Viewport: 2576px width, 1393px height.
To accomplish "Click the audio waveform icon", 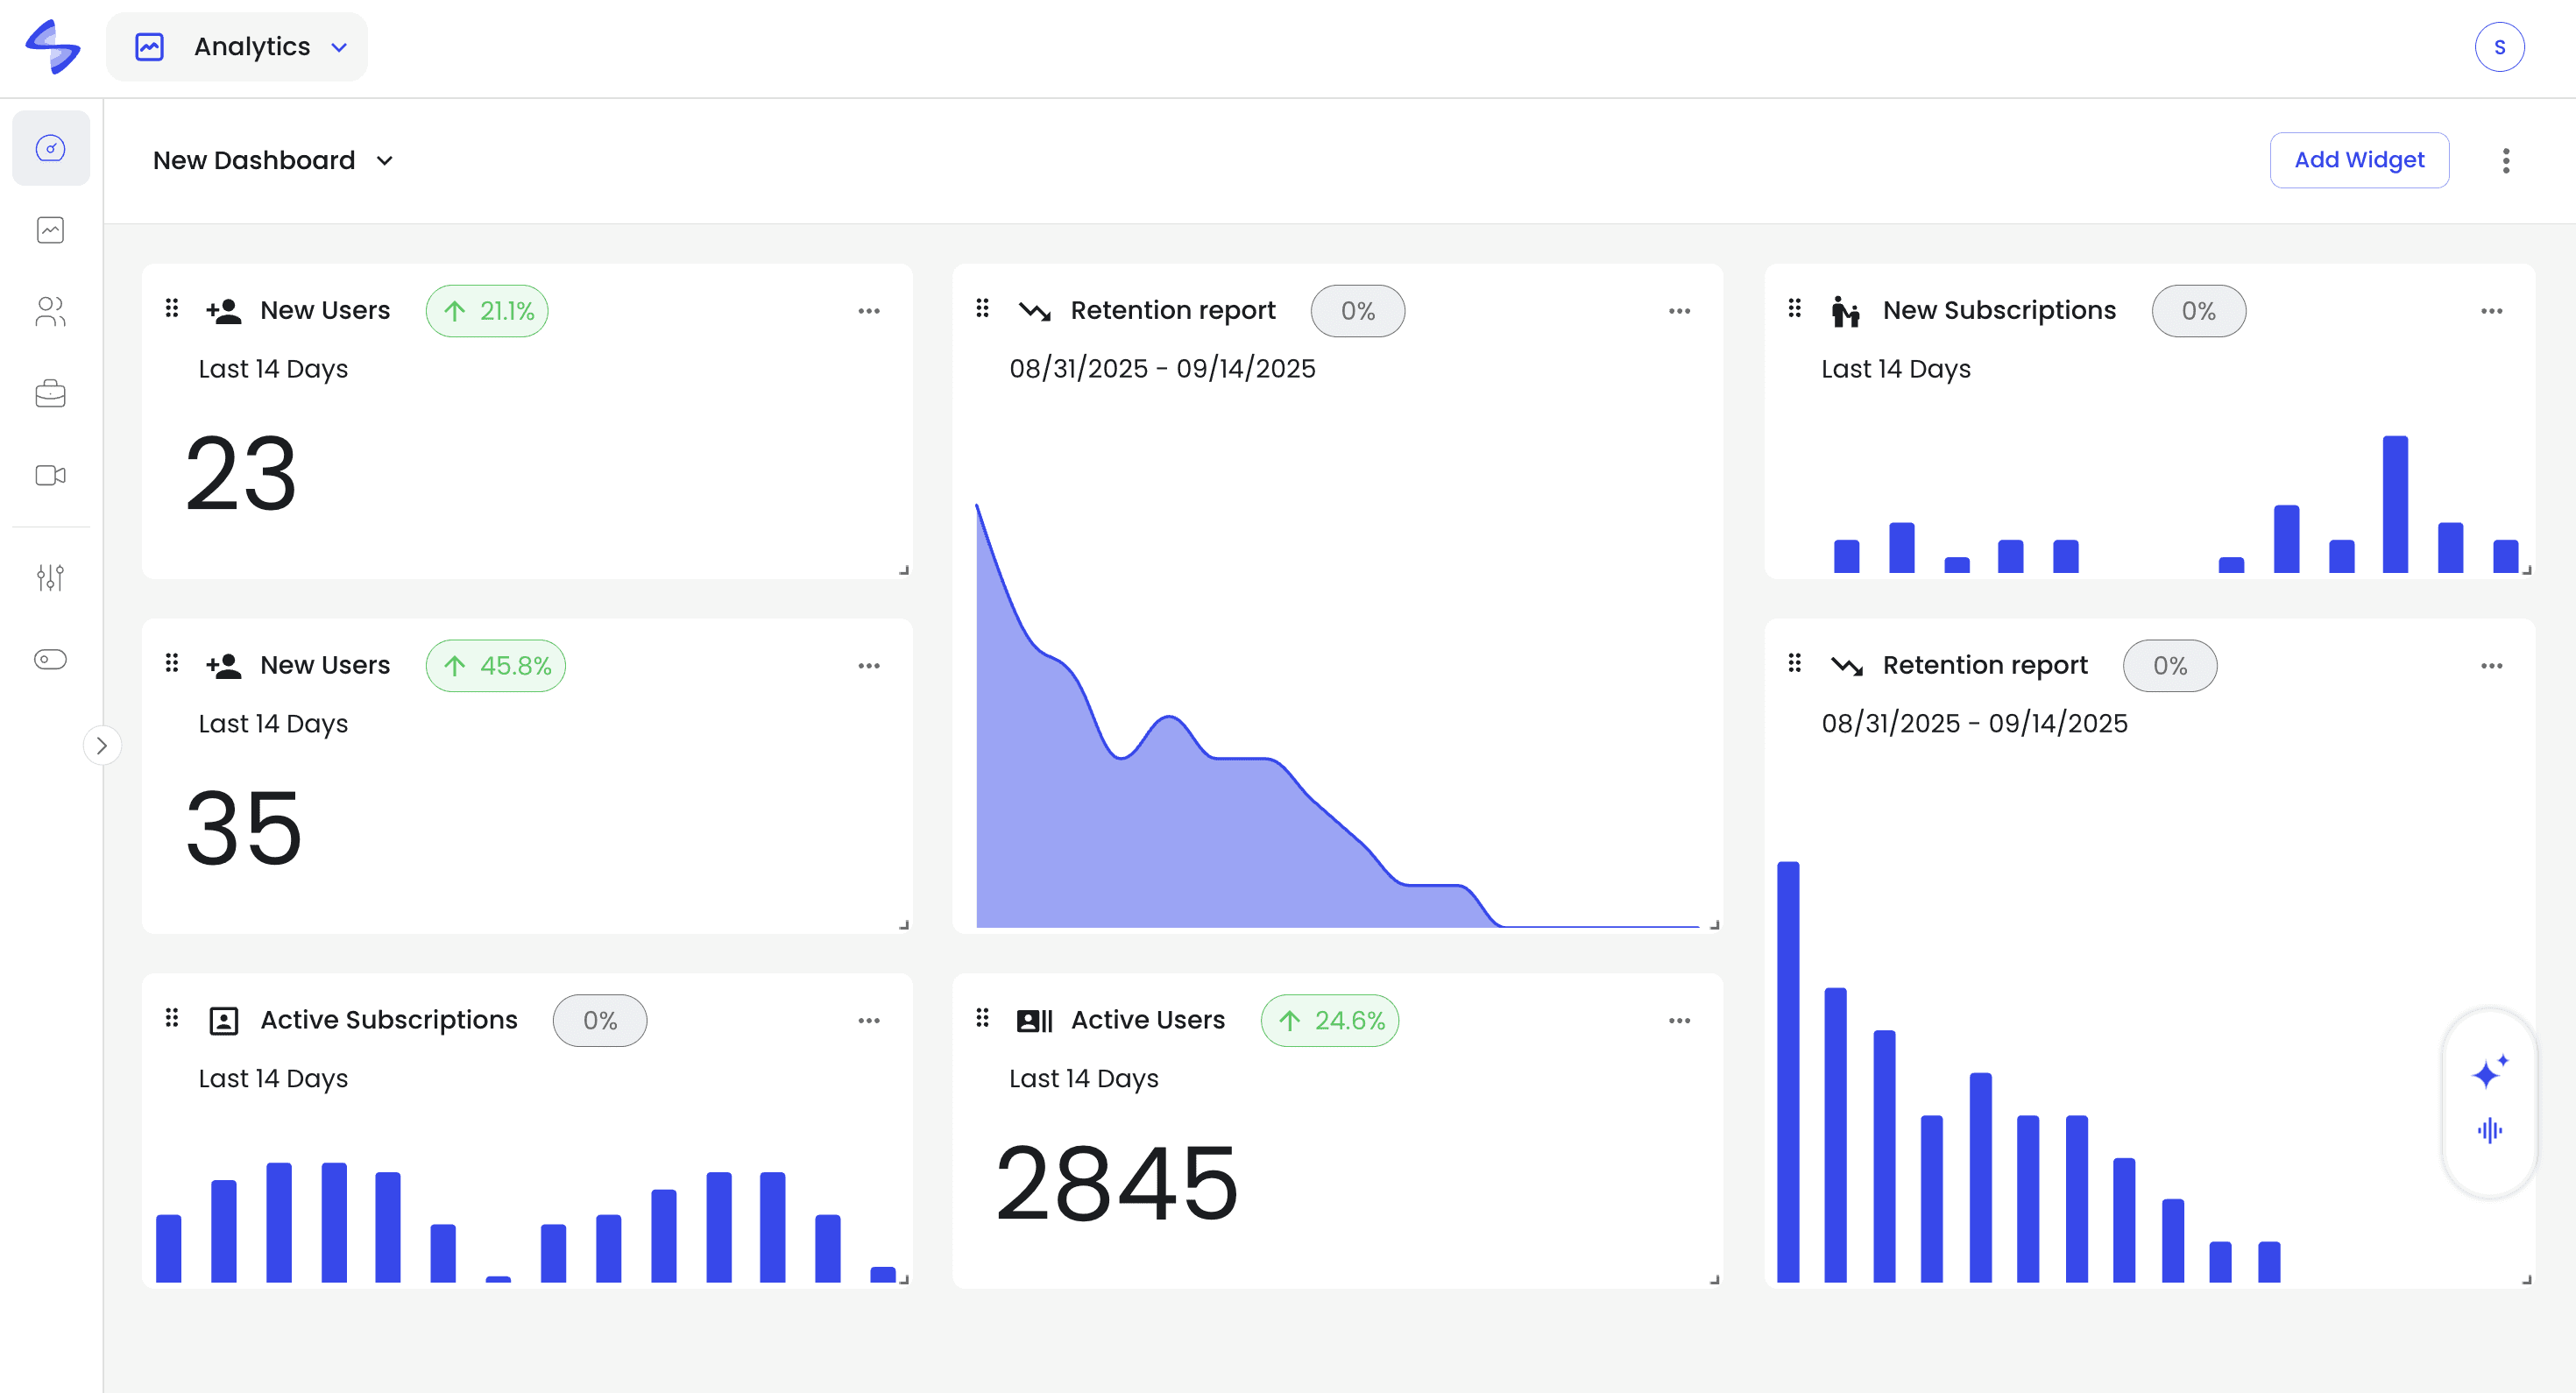I will click(2489, 1130).
